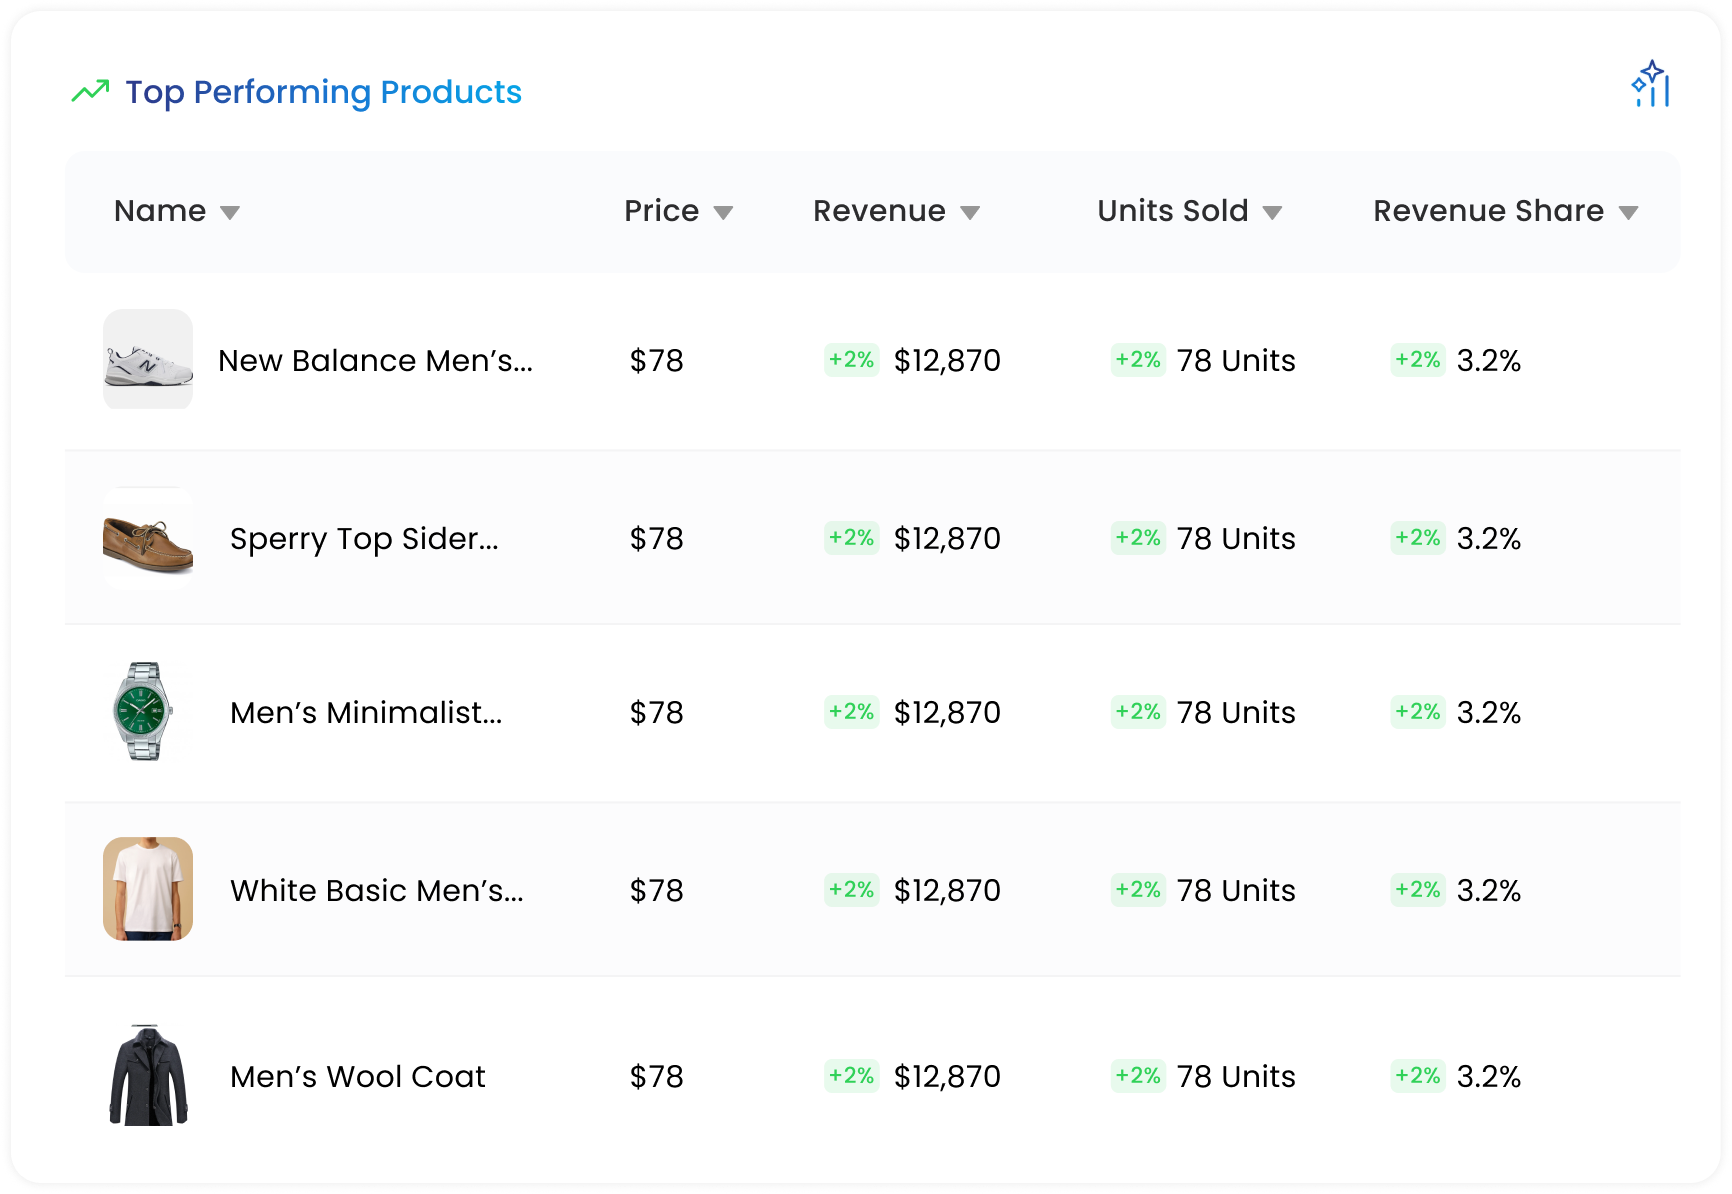Select the green minimalist watch thumbnail
Screen dimensions: 1732x1194
click(x=144, y=711)
